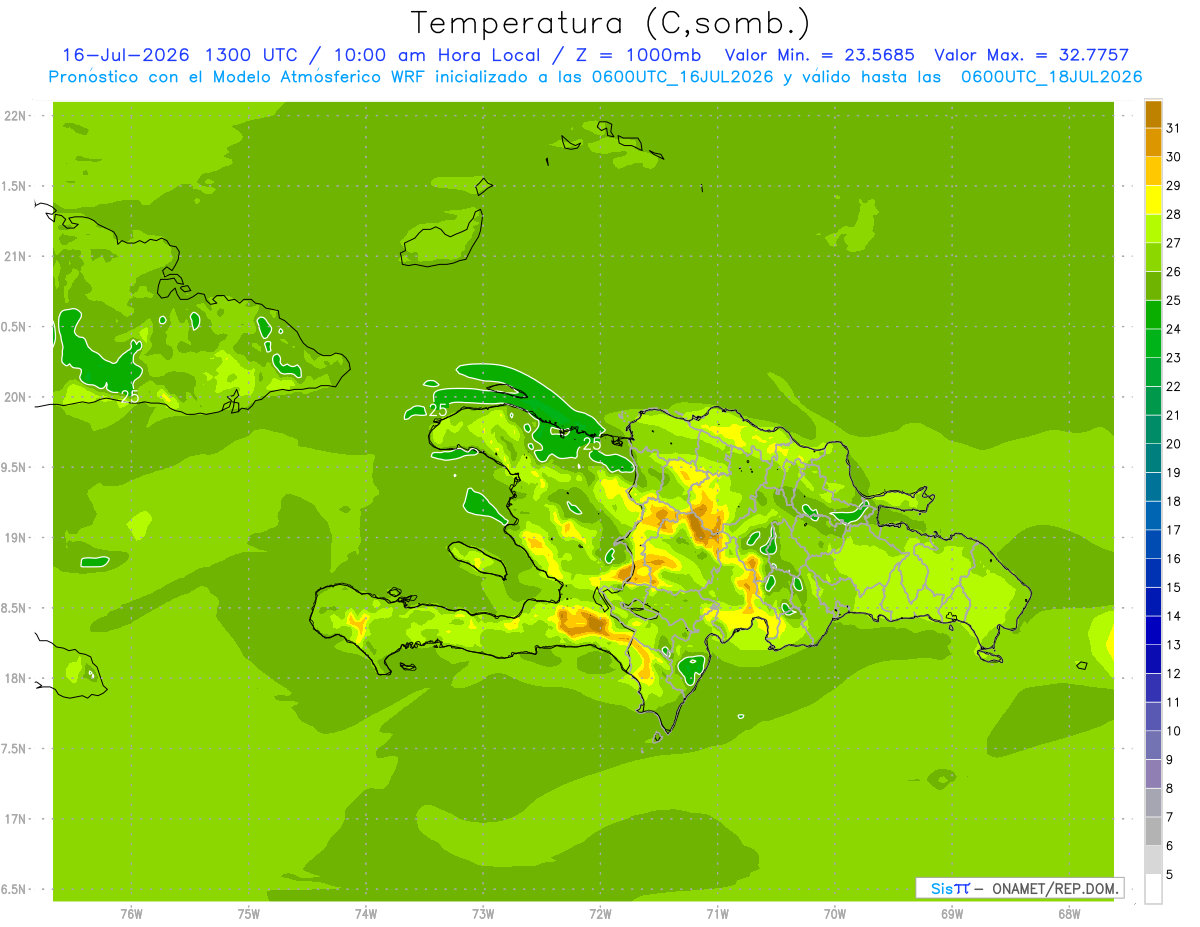Select the legend value "27"
Image resolution: width=1200 pixels, height=927 pixels.
click(1174, 243)
